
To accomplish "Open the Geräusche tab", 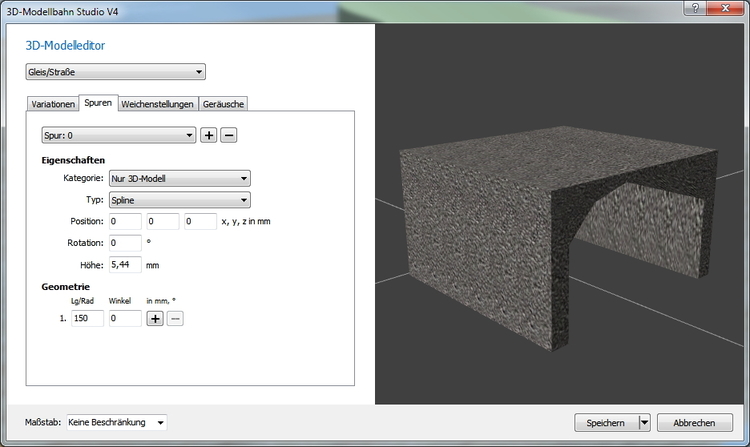I will point(222,104).
